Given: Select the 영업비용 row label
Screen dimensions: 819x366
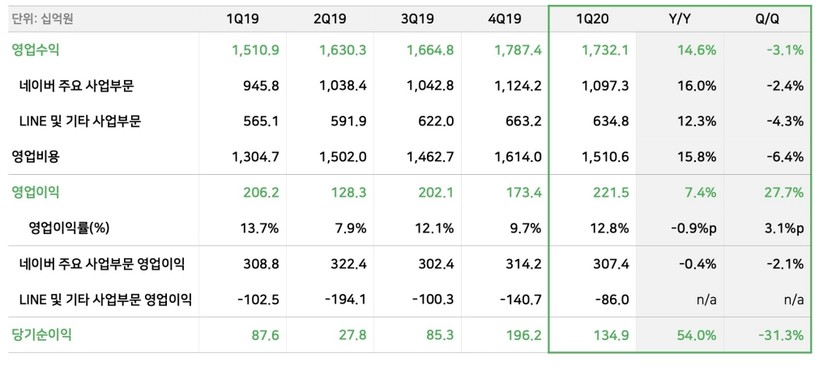Looking at the screenshot, I should 36,157.
